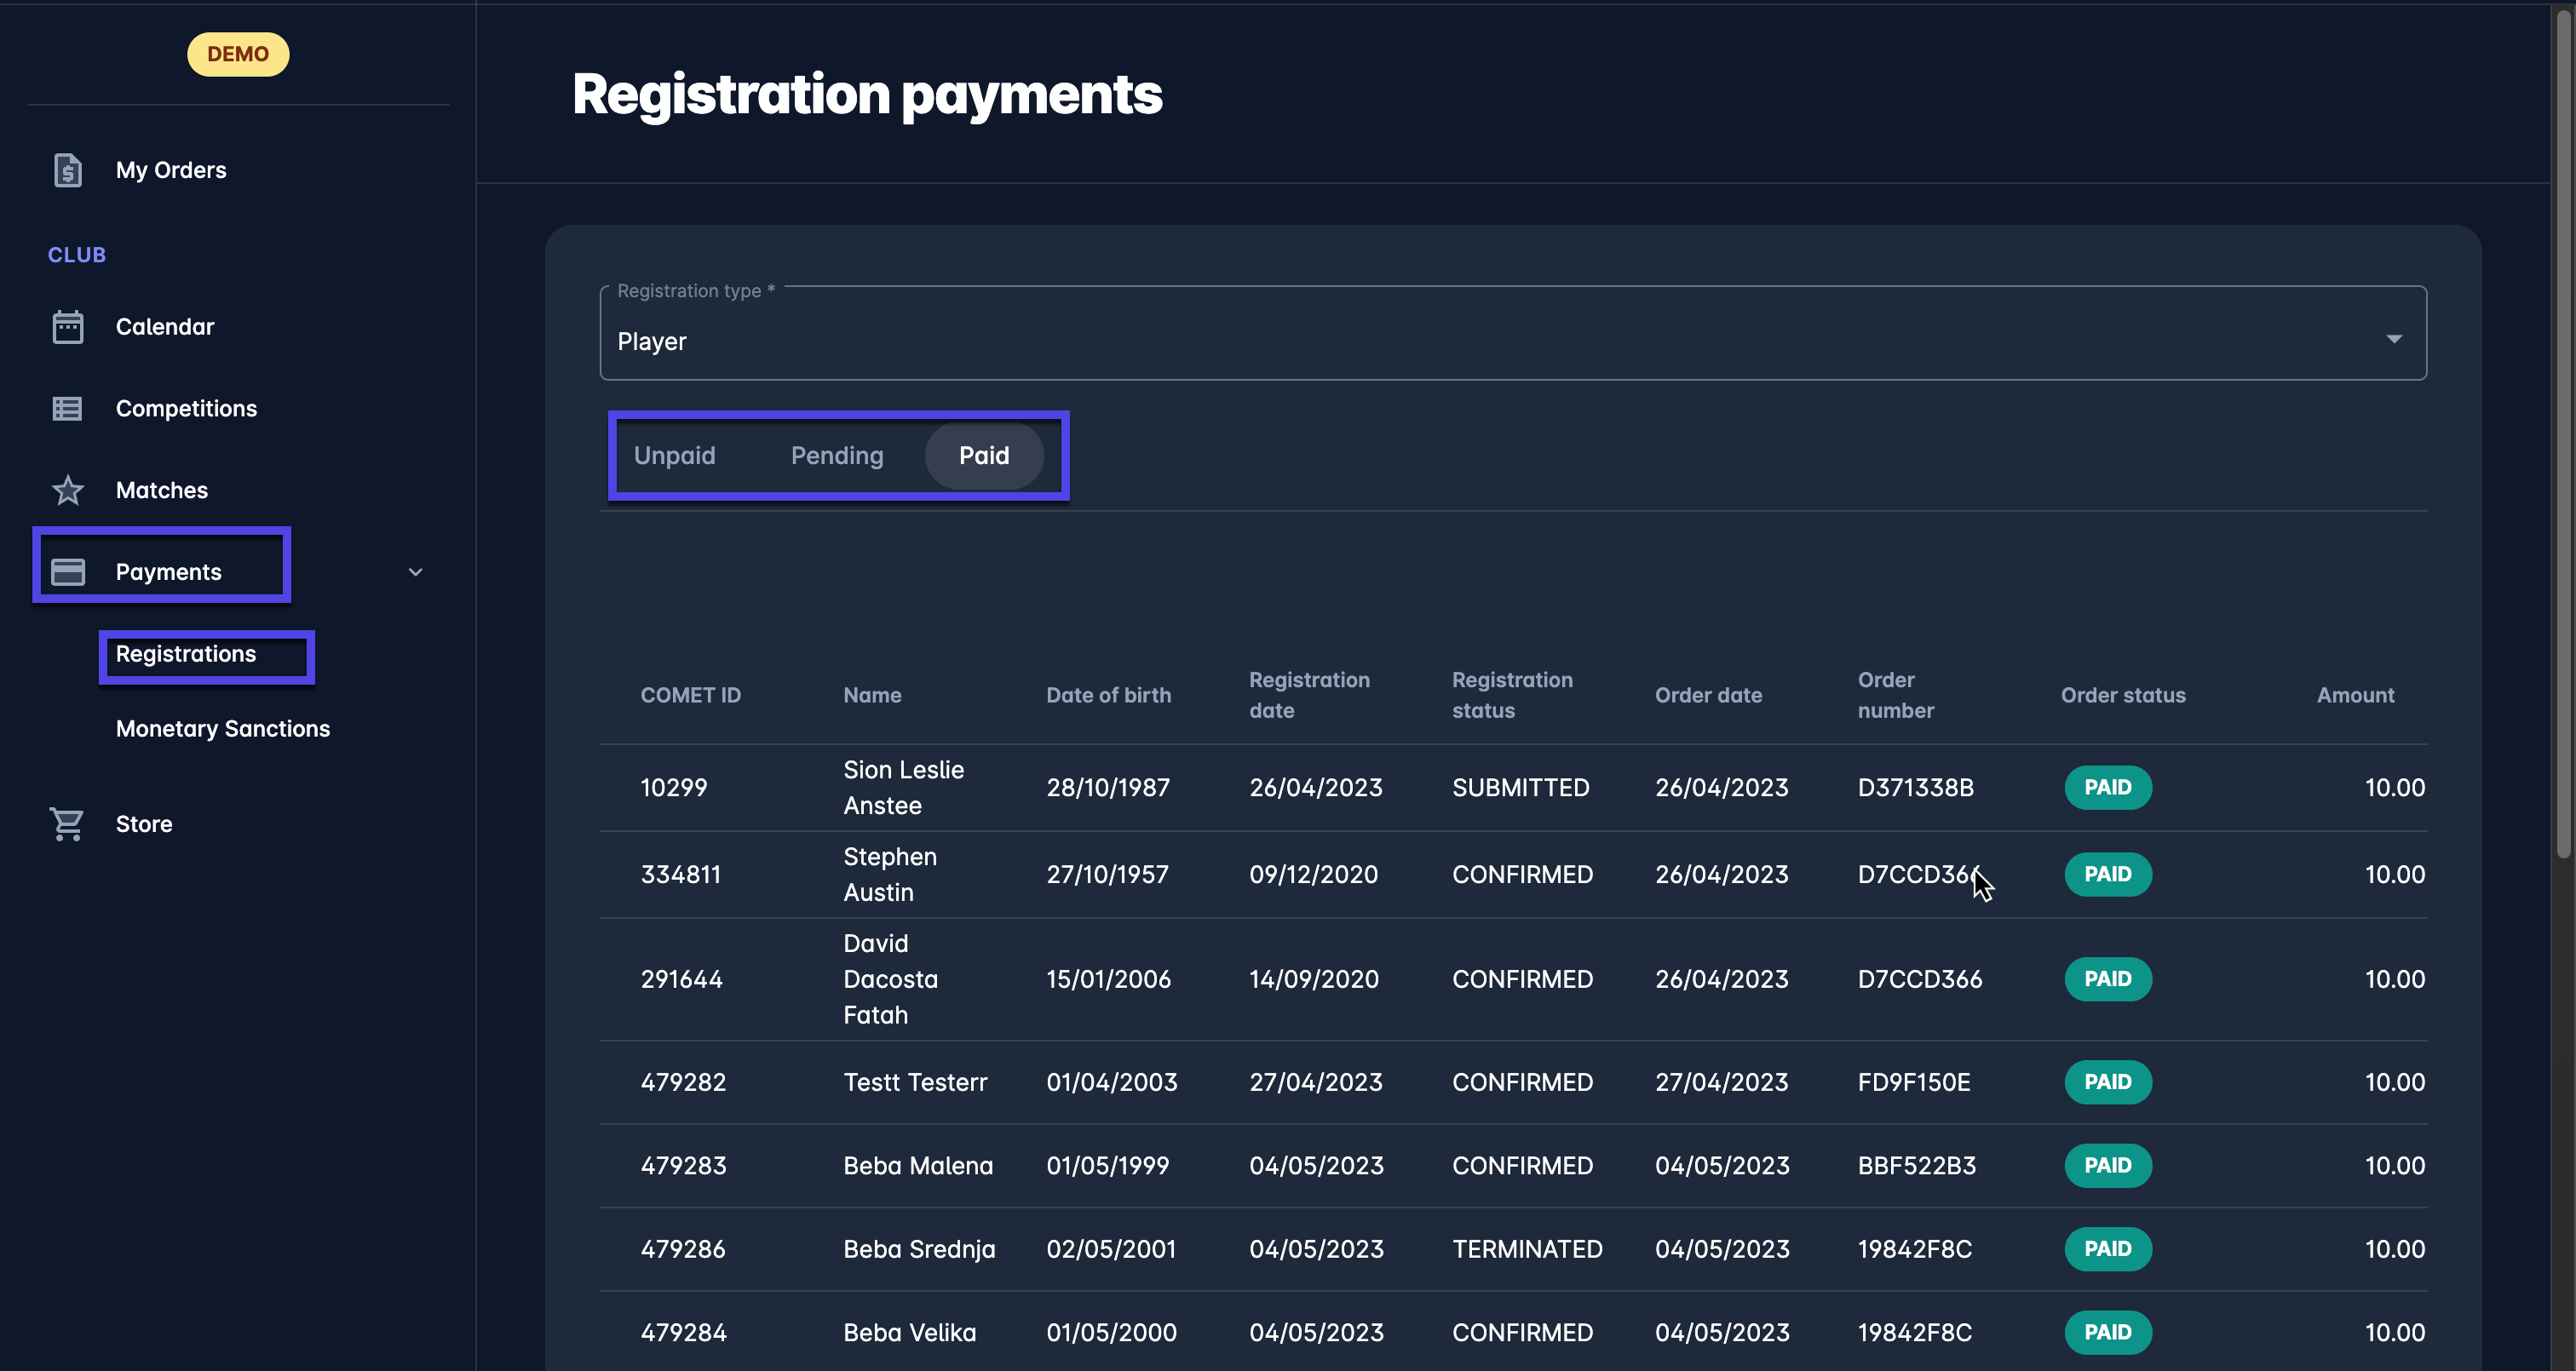
Task: Click the Matches star icon
Action: pyautogui.click(x=67, y=490)
